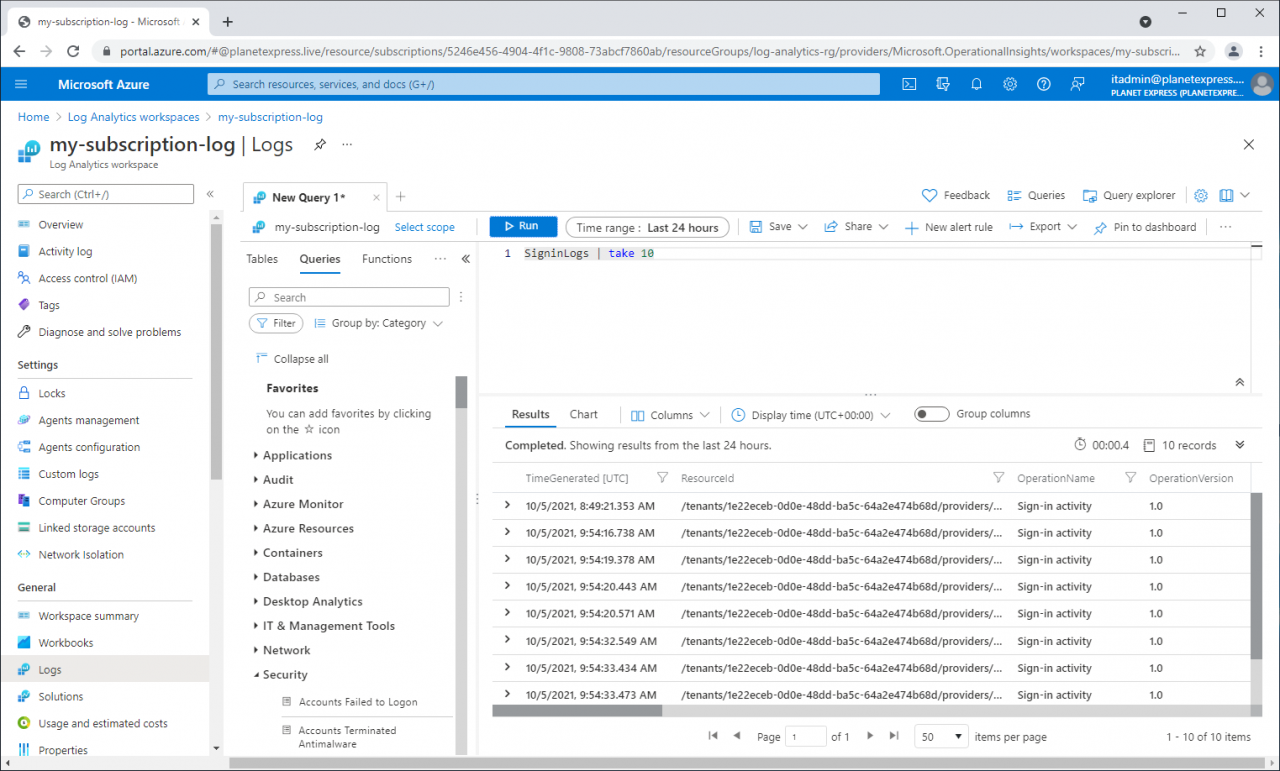Click the help question mark icon
The width and height of the screenshot is (1280, 771).
[x=1044, y=84]
